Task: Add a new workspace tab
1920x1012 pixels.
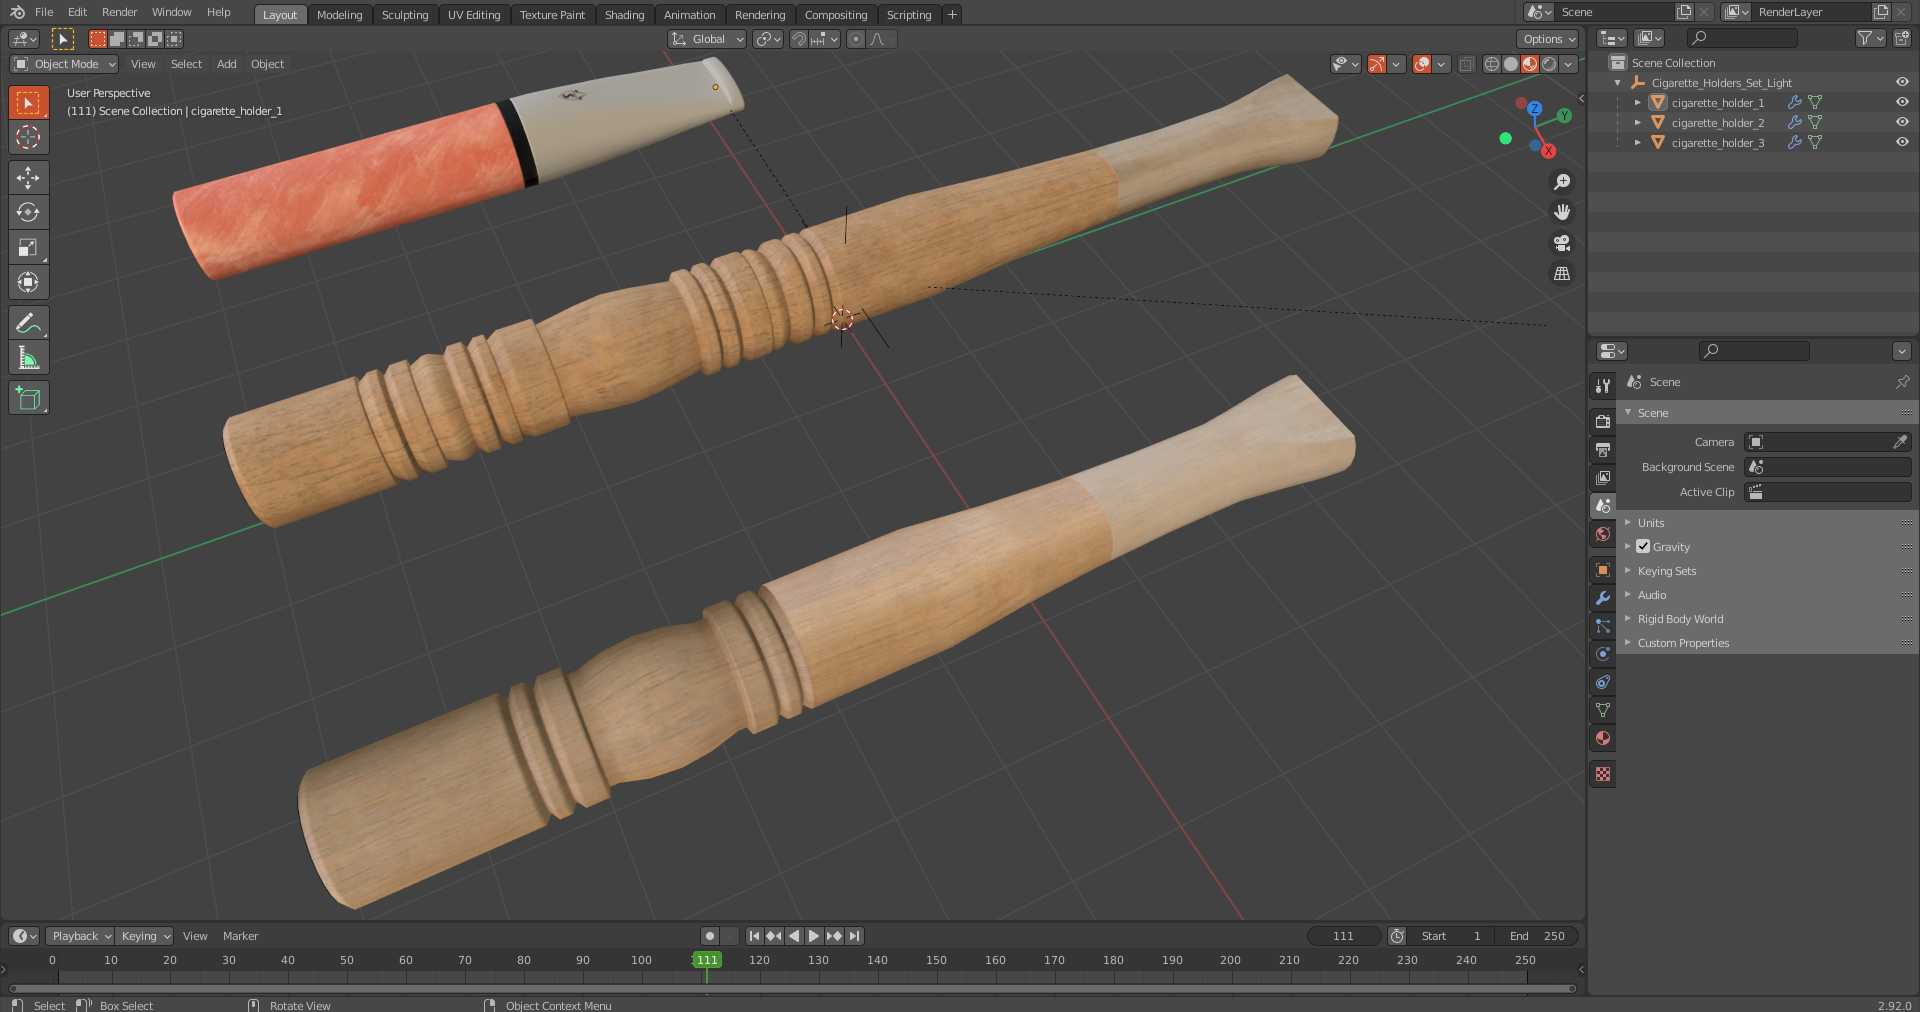Action: click(x=952, y=15)
